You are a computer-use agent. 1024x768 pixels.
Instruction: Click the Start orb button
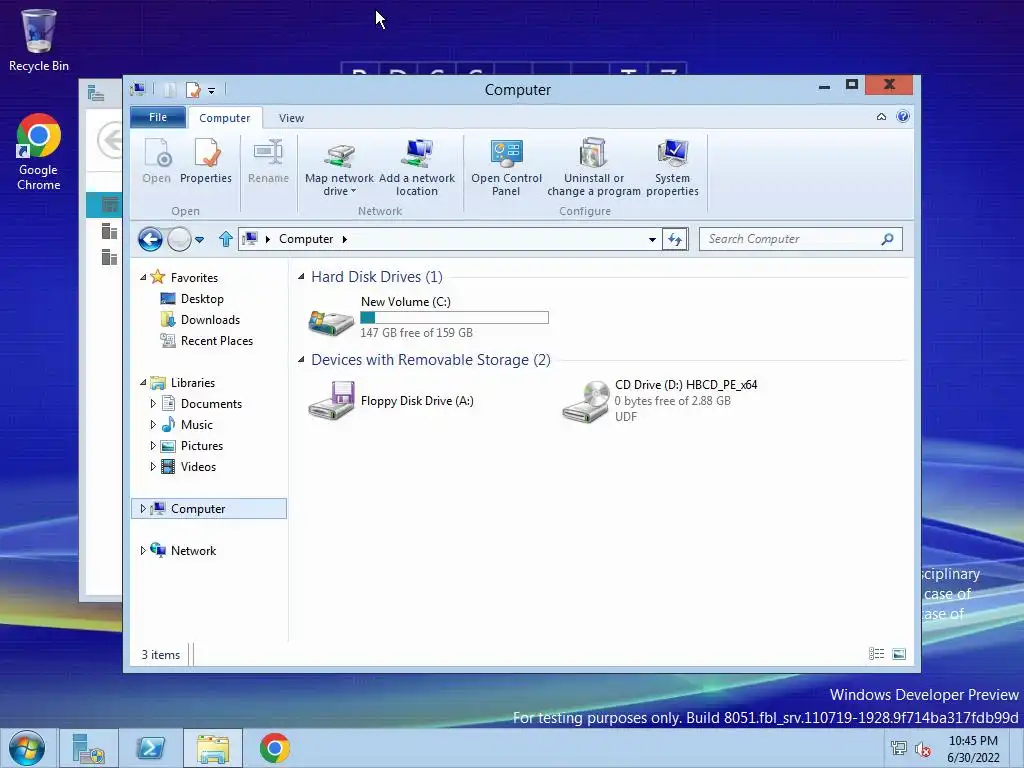26,748
